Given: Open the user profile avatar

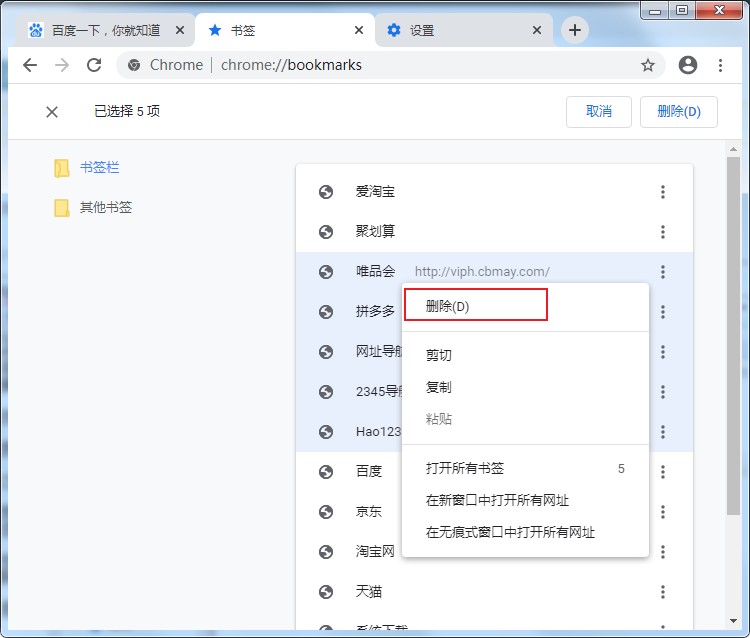Looking at the screenshot, I should 688,65.
